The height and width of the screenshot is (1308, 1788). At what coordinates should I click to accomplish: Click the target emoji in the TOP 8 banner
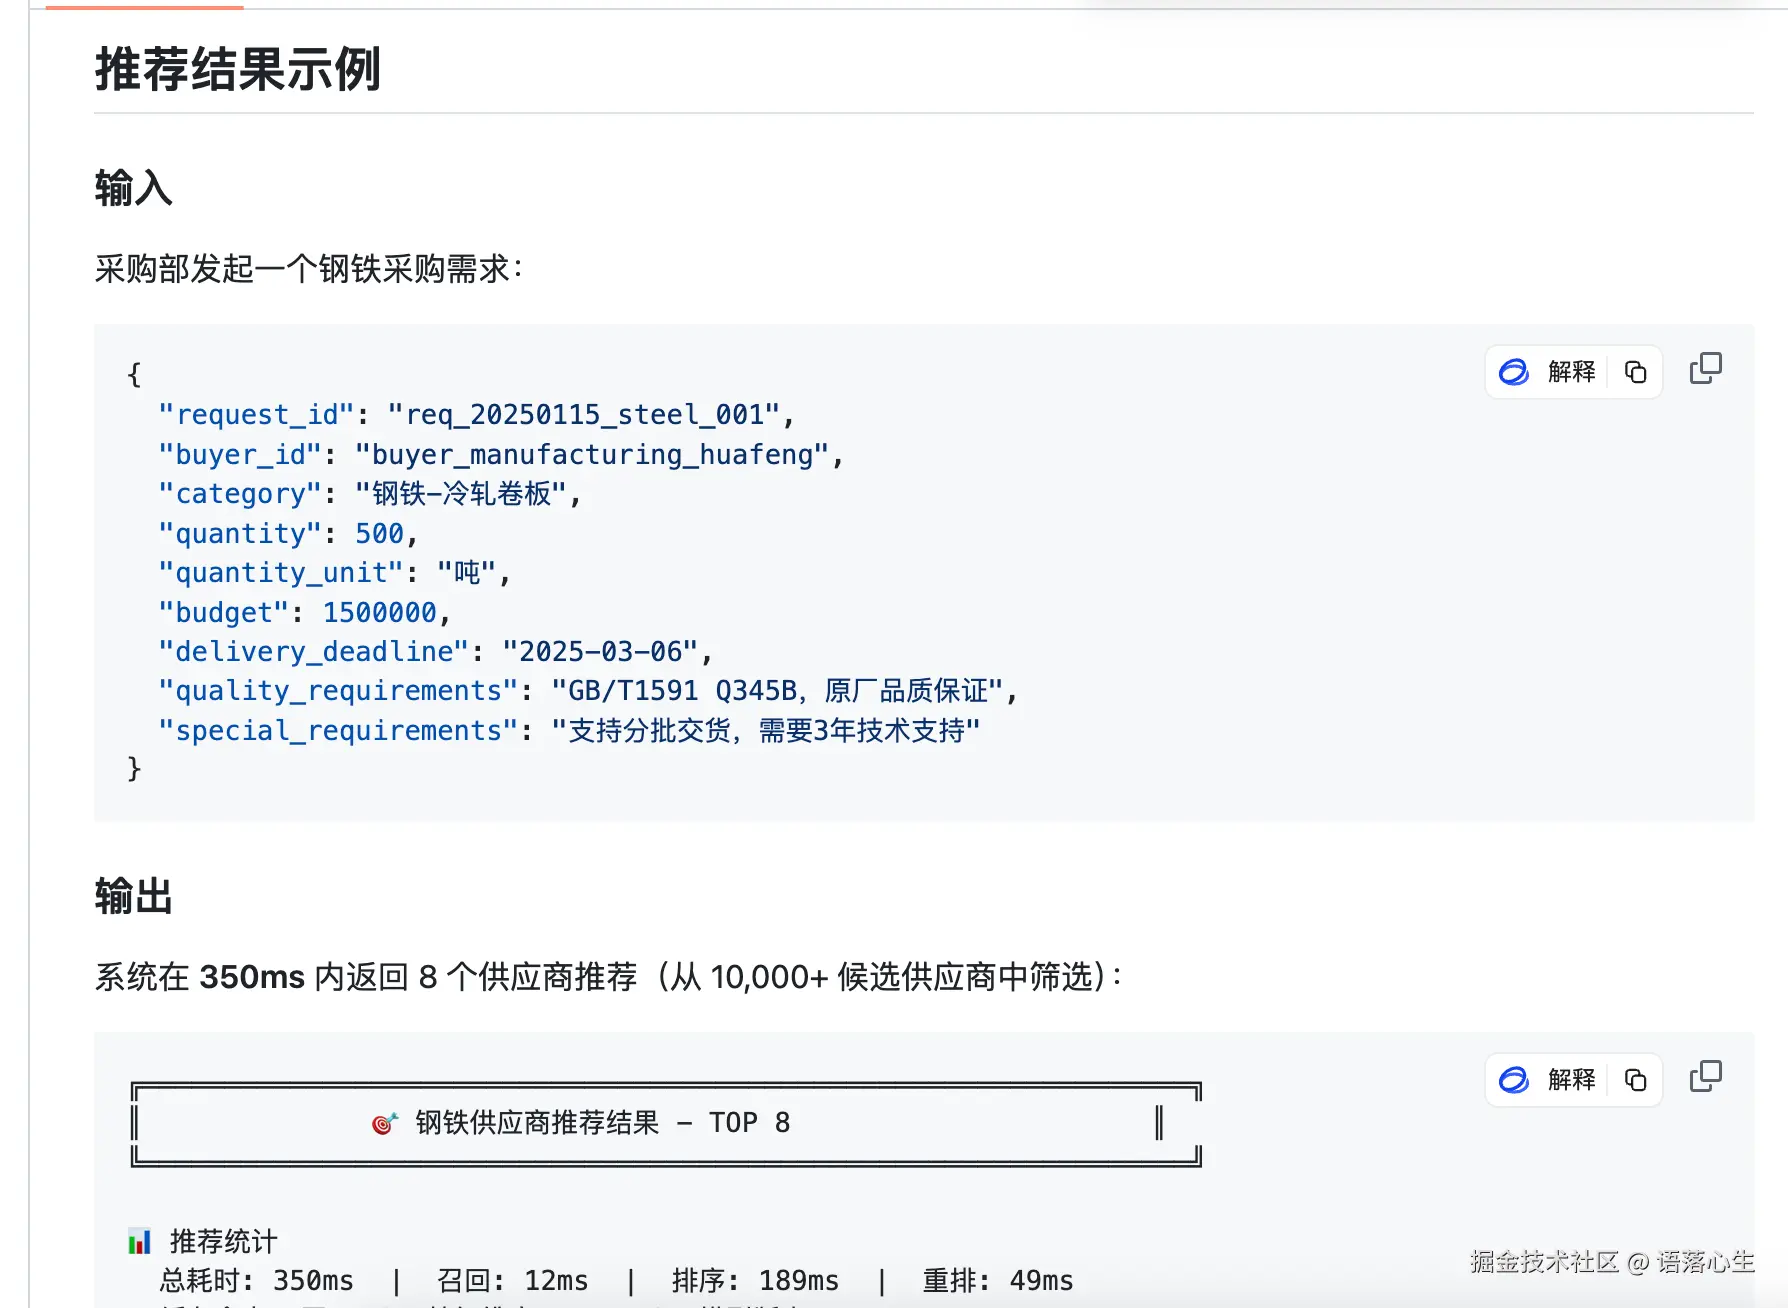pos(385,1121)
